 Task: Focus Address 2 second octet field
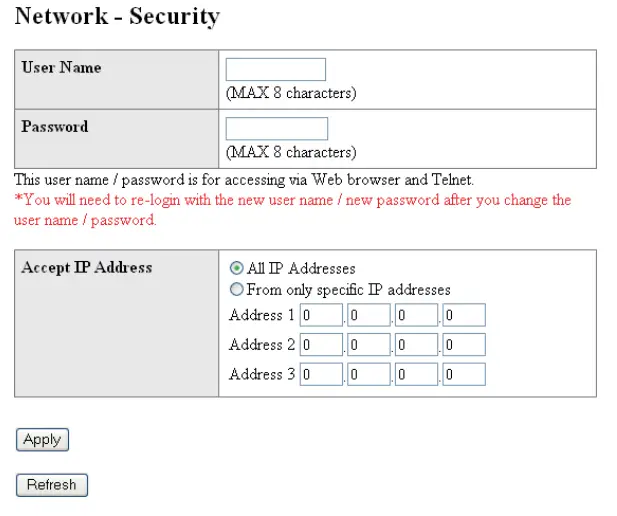pyautogui.click(x=368, y=345)
